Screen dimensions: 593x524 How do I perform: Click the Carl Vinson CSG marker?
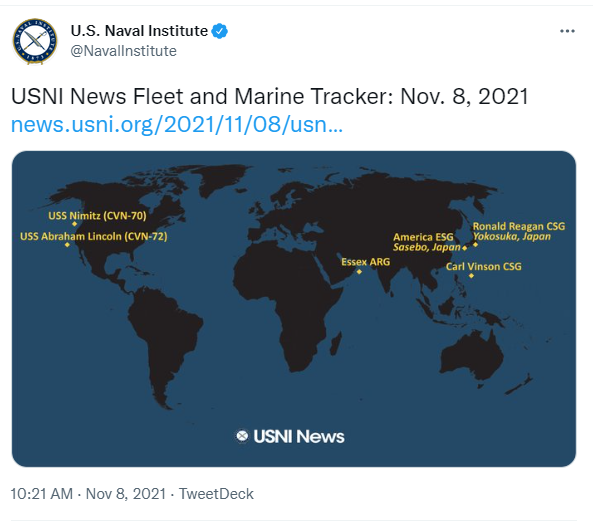click(x=471, y=276)
